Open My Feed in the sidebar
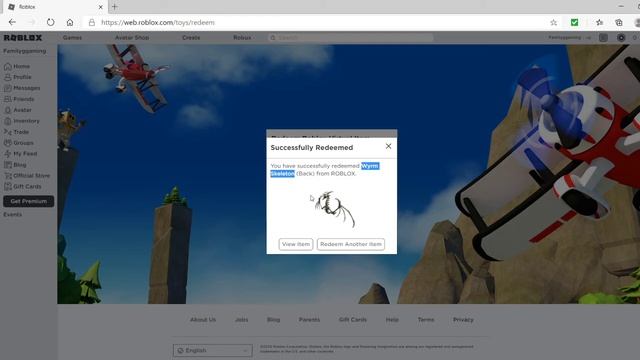 point(20,153)
